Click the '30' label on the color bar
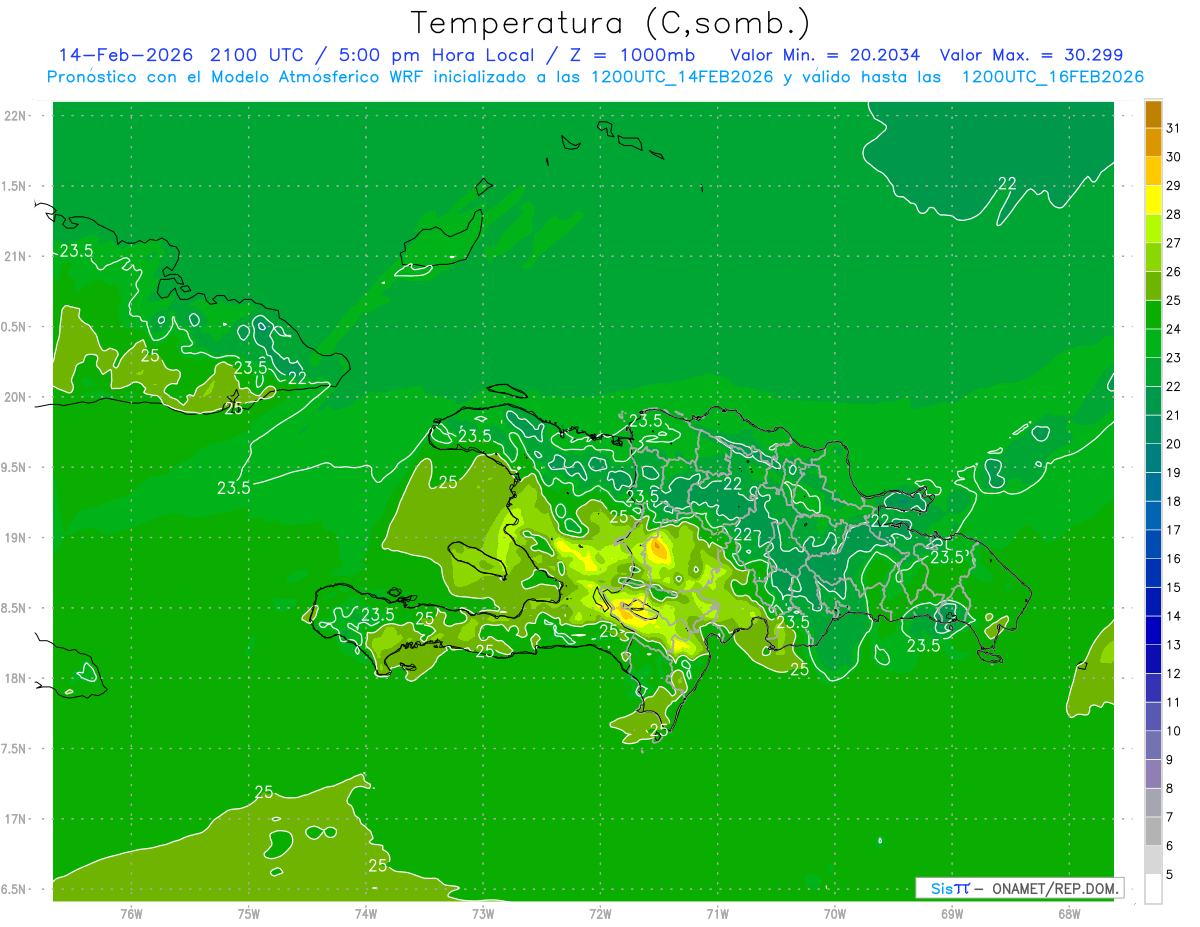Viewport: 1200px width, 927px height. pyautogui.click(x=1173, y=157)
